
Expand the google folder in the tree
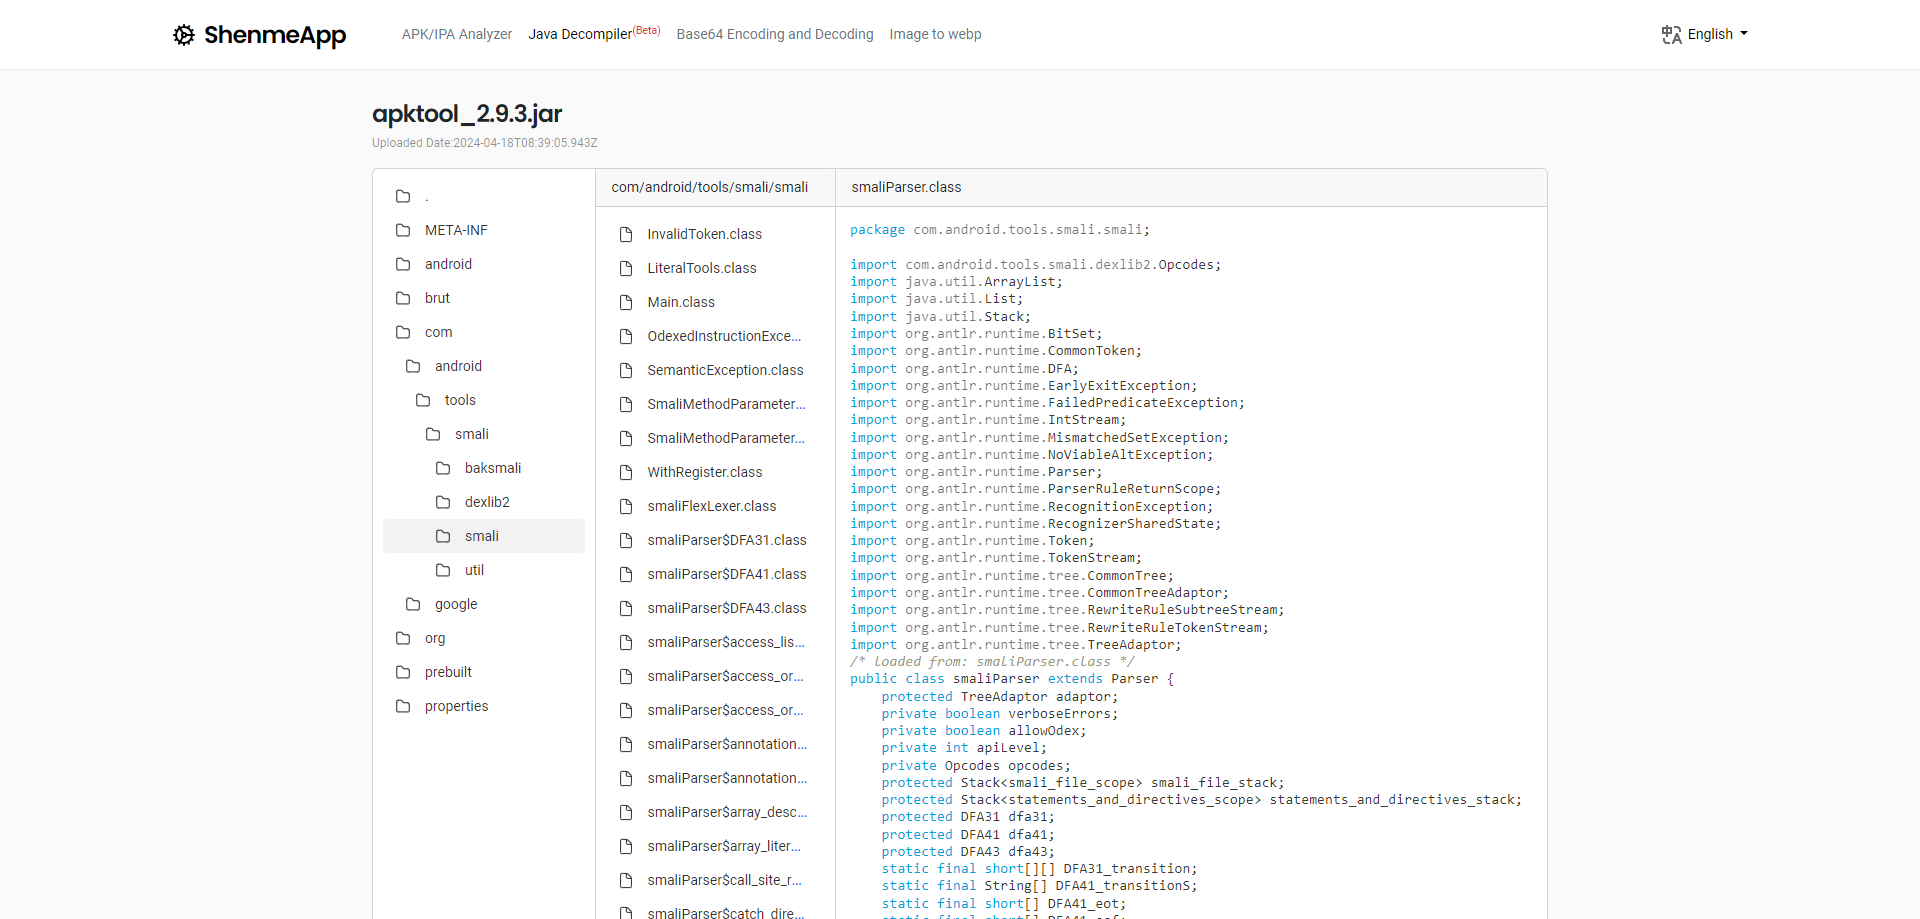pyautogui.click(x=456, y=604)
